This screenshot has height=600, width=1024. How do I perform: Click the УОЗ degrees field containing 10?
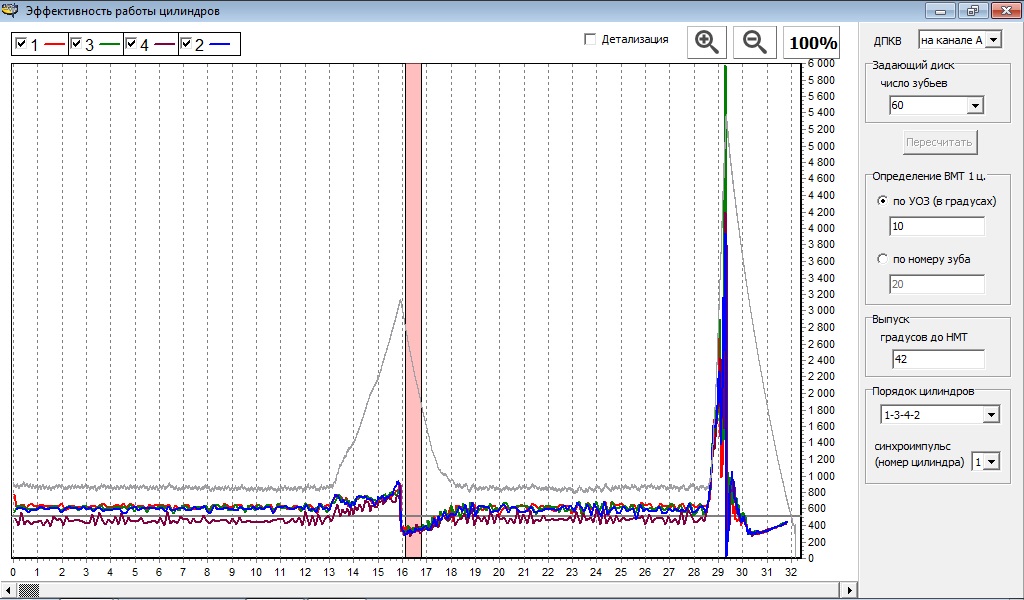click(x=936, y=227)
